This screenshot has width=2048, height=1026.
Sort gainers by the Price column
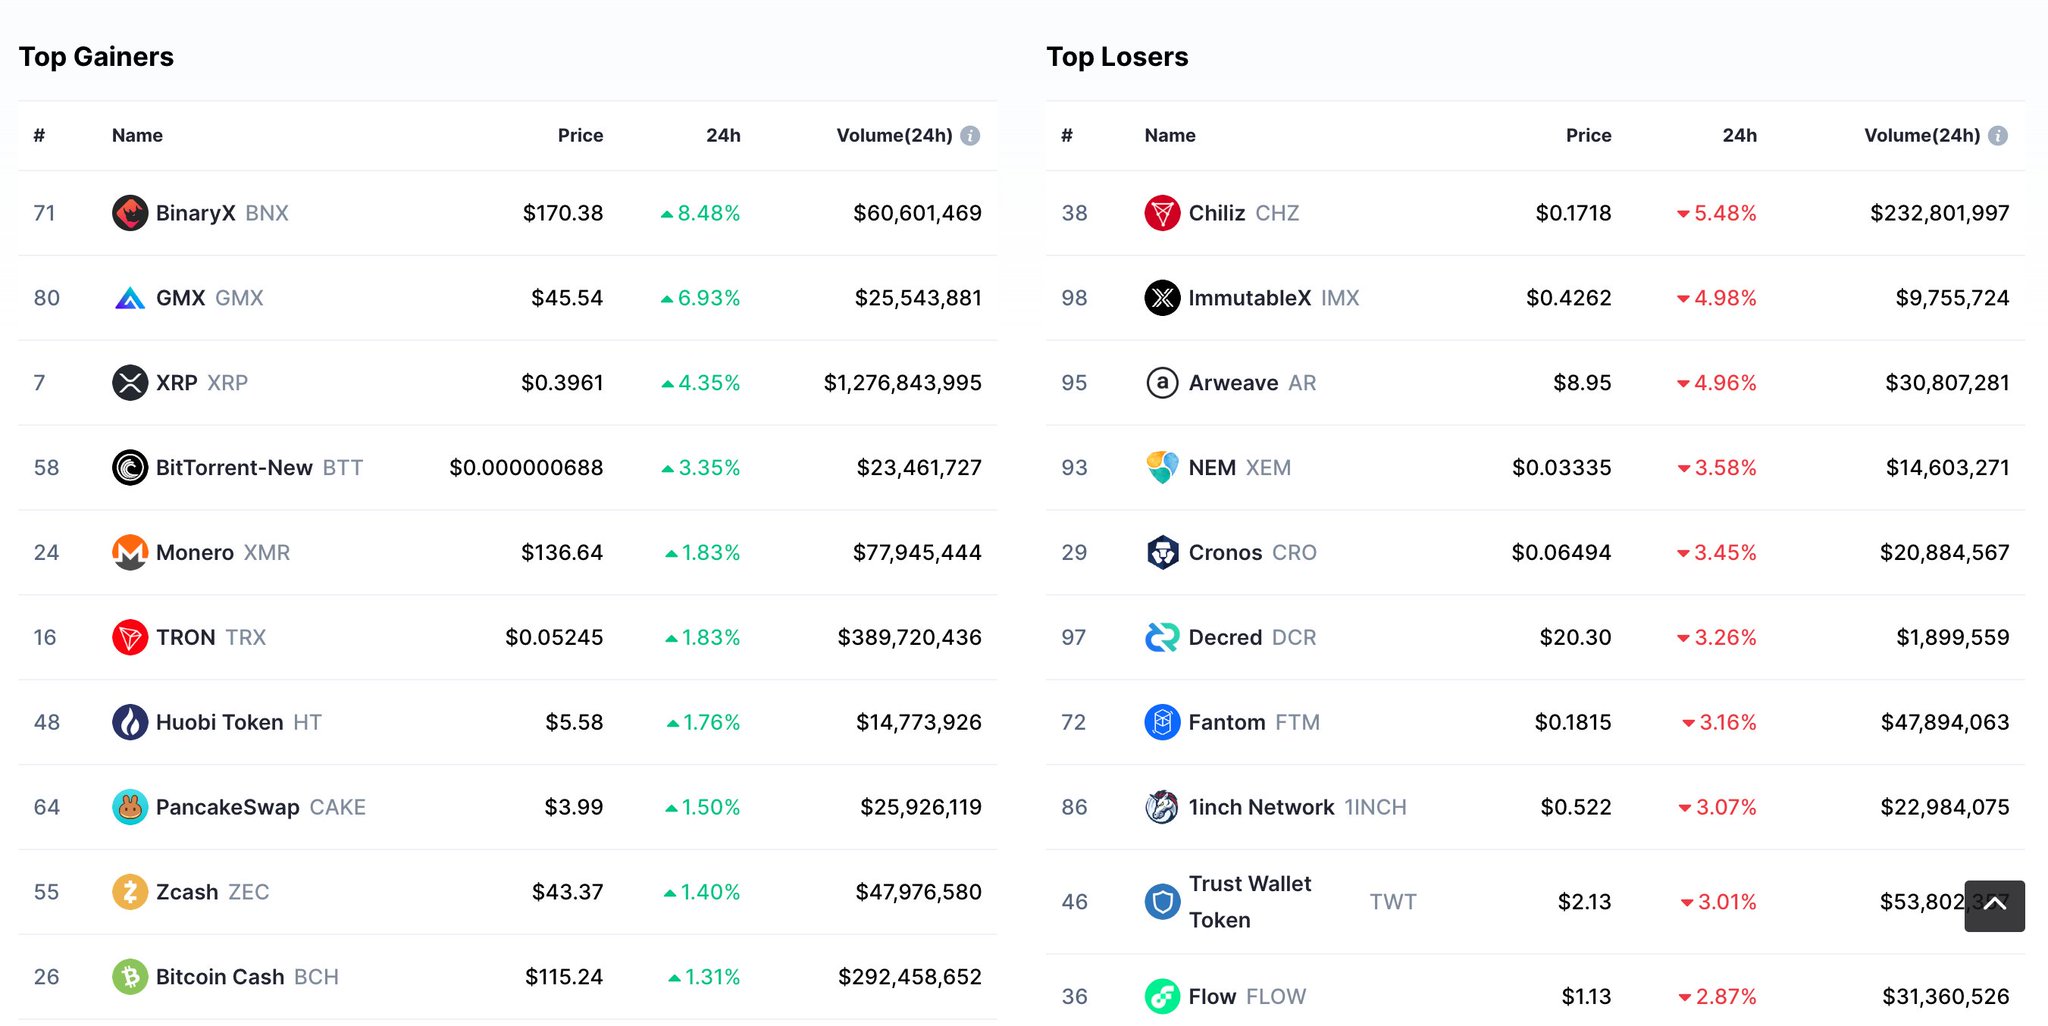(x=580, y=135)
